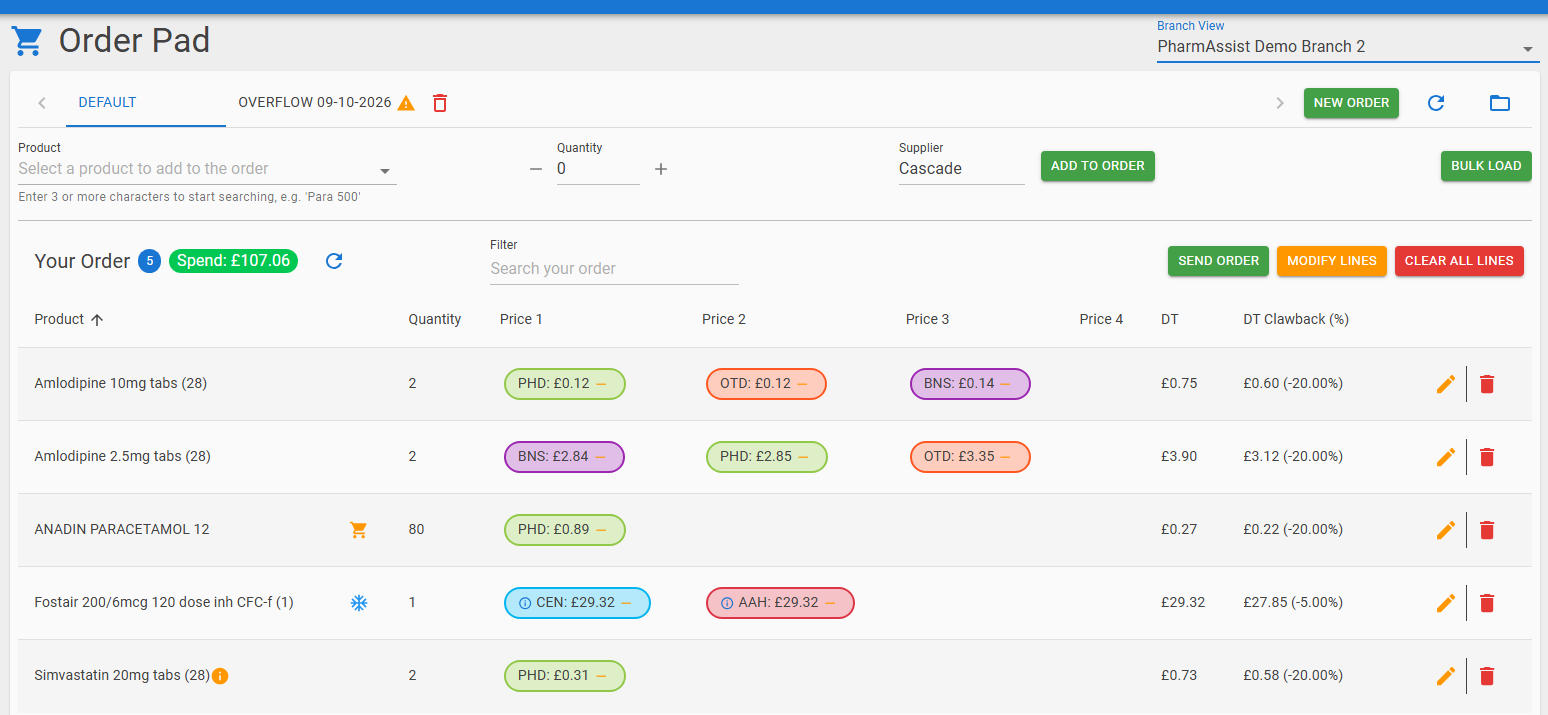Edit the Simvastatin 20mg tabs line
The width and height of the screenshot is (1548, 715).
click(x=1446, y=676)
